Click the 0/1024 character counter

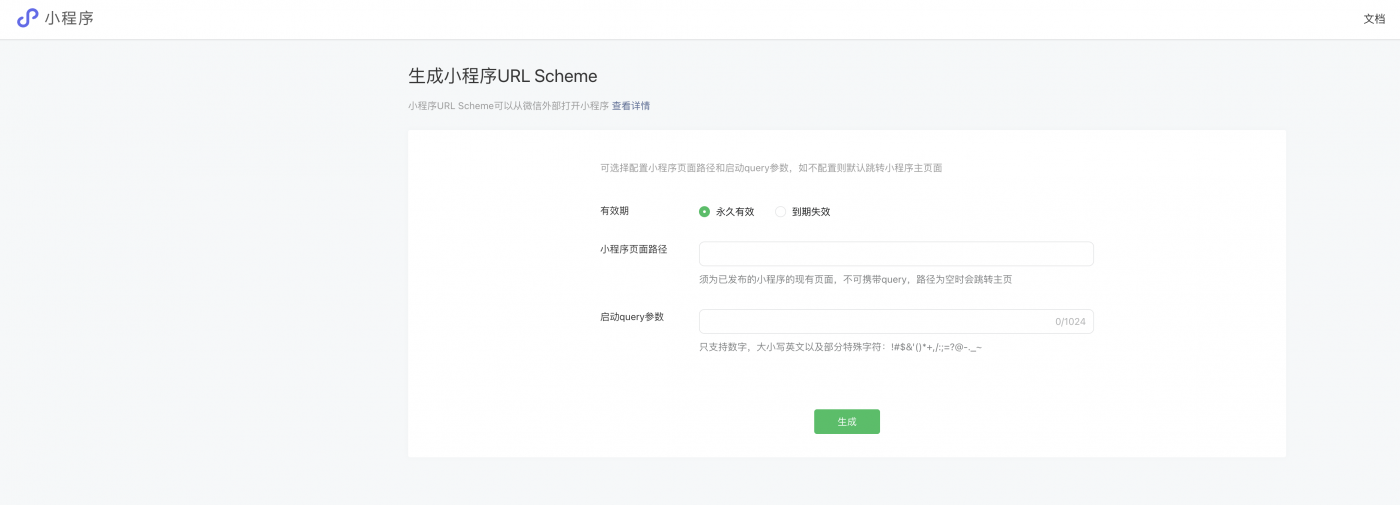(x=1069, y=322)
